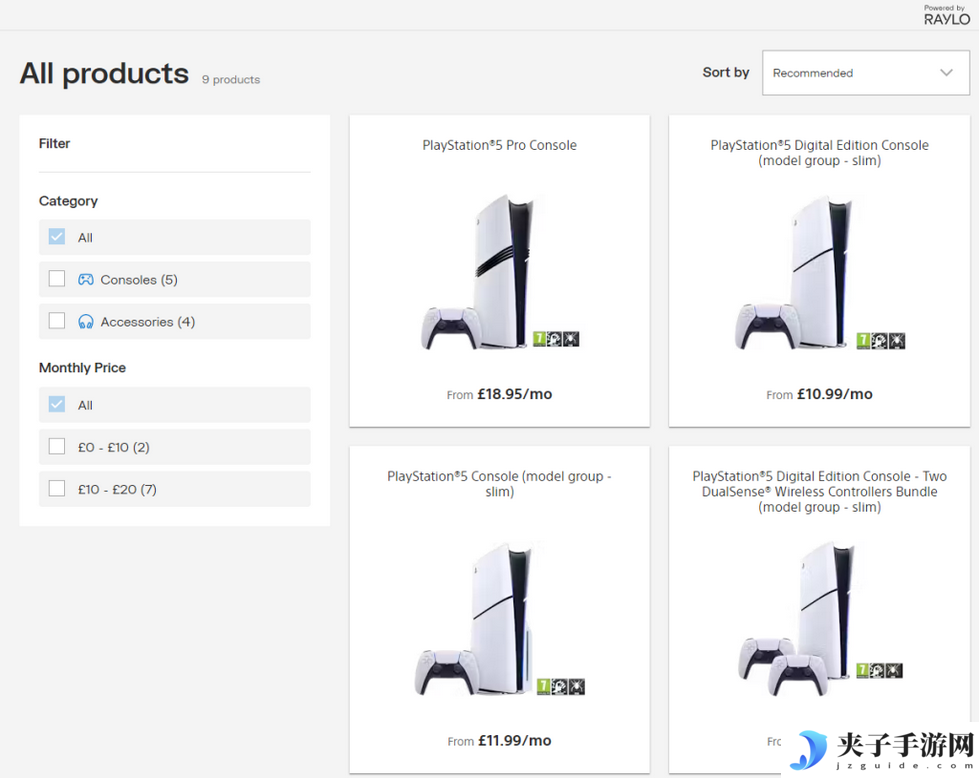This screenshot has width=979, height=778.
Task: Open the Two DualSense Wireless Controllers Bundle title
Action: pos(819,491)
